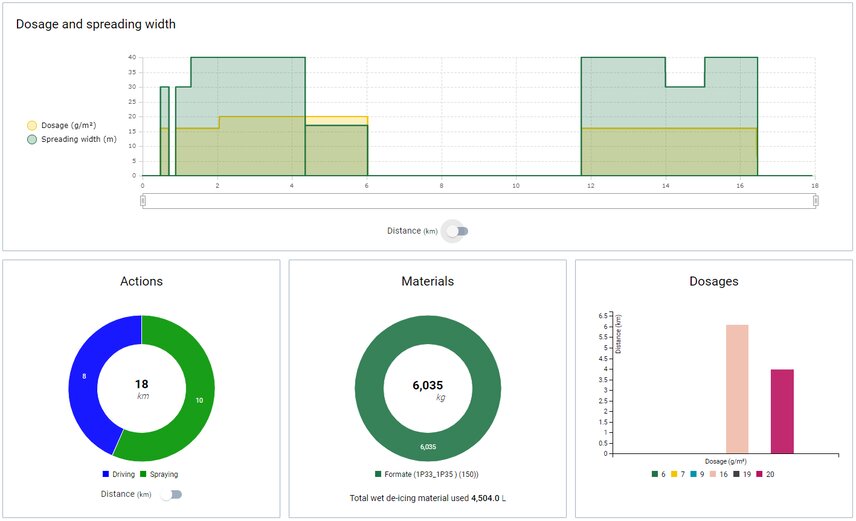Click the Formate legend item in Materials
Screen dimensions: 856x521
click(x=427, y=474)
